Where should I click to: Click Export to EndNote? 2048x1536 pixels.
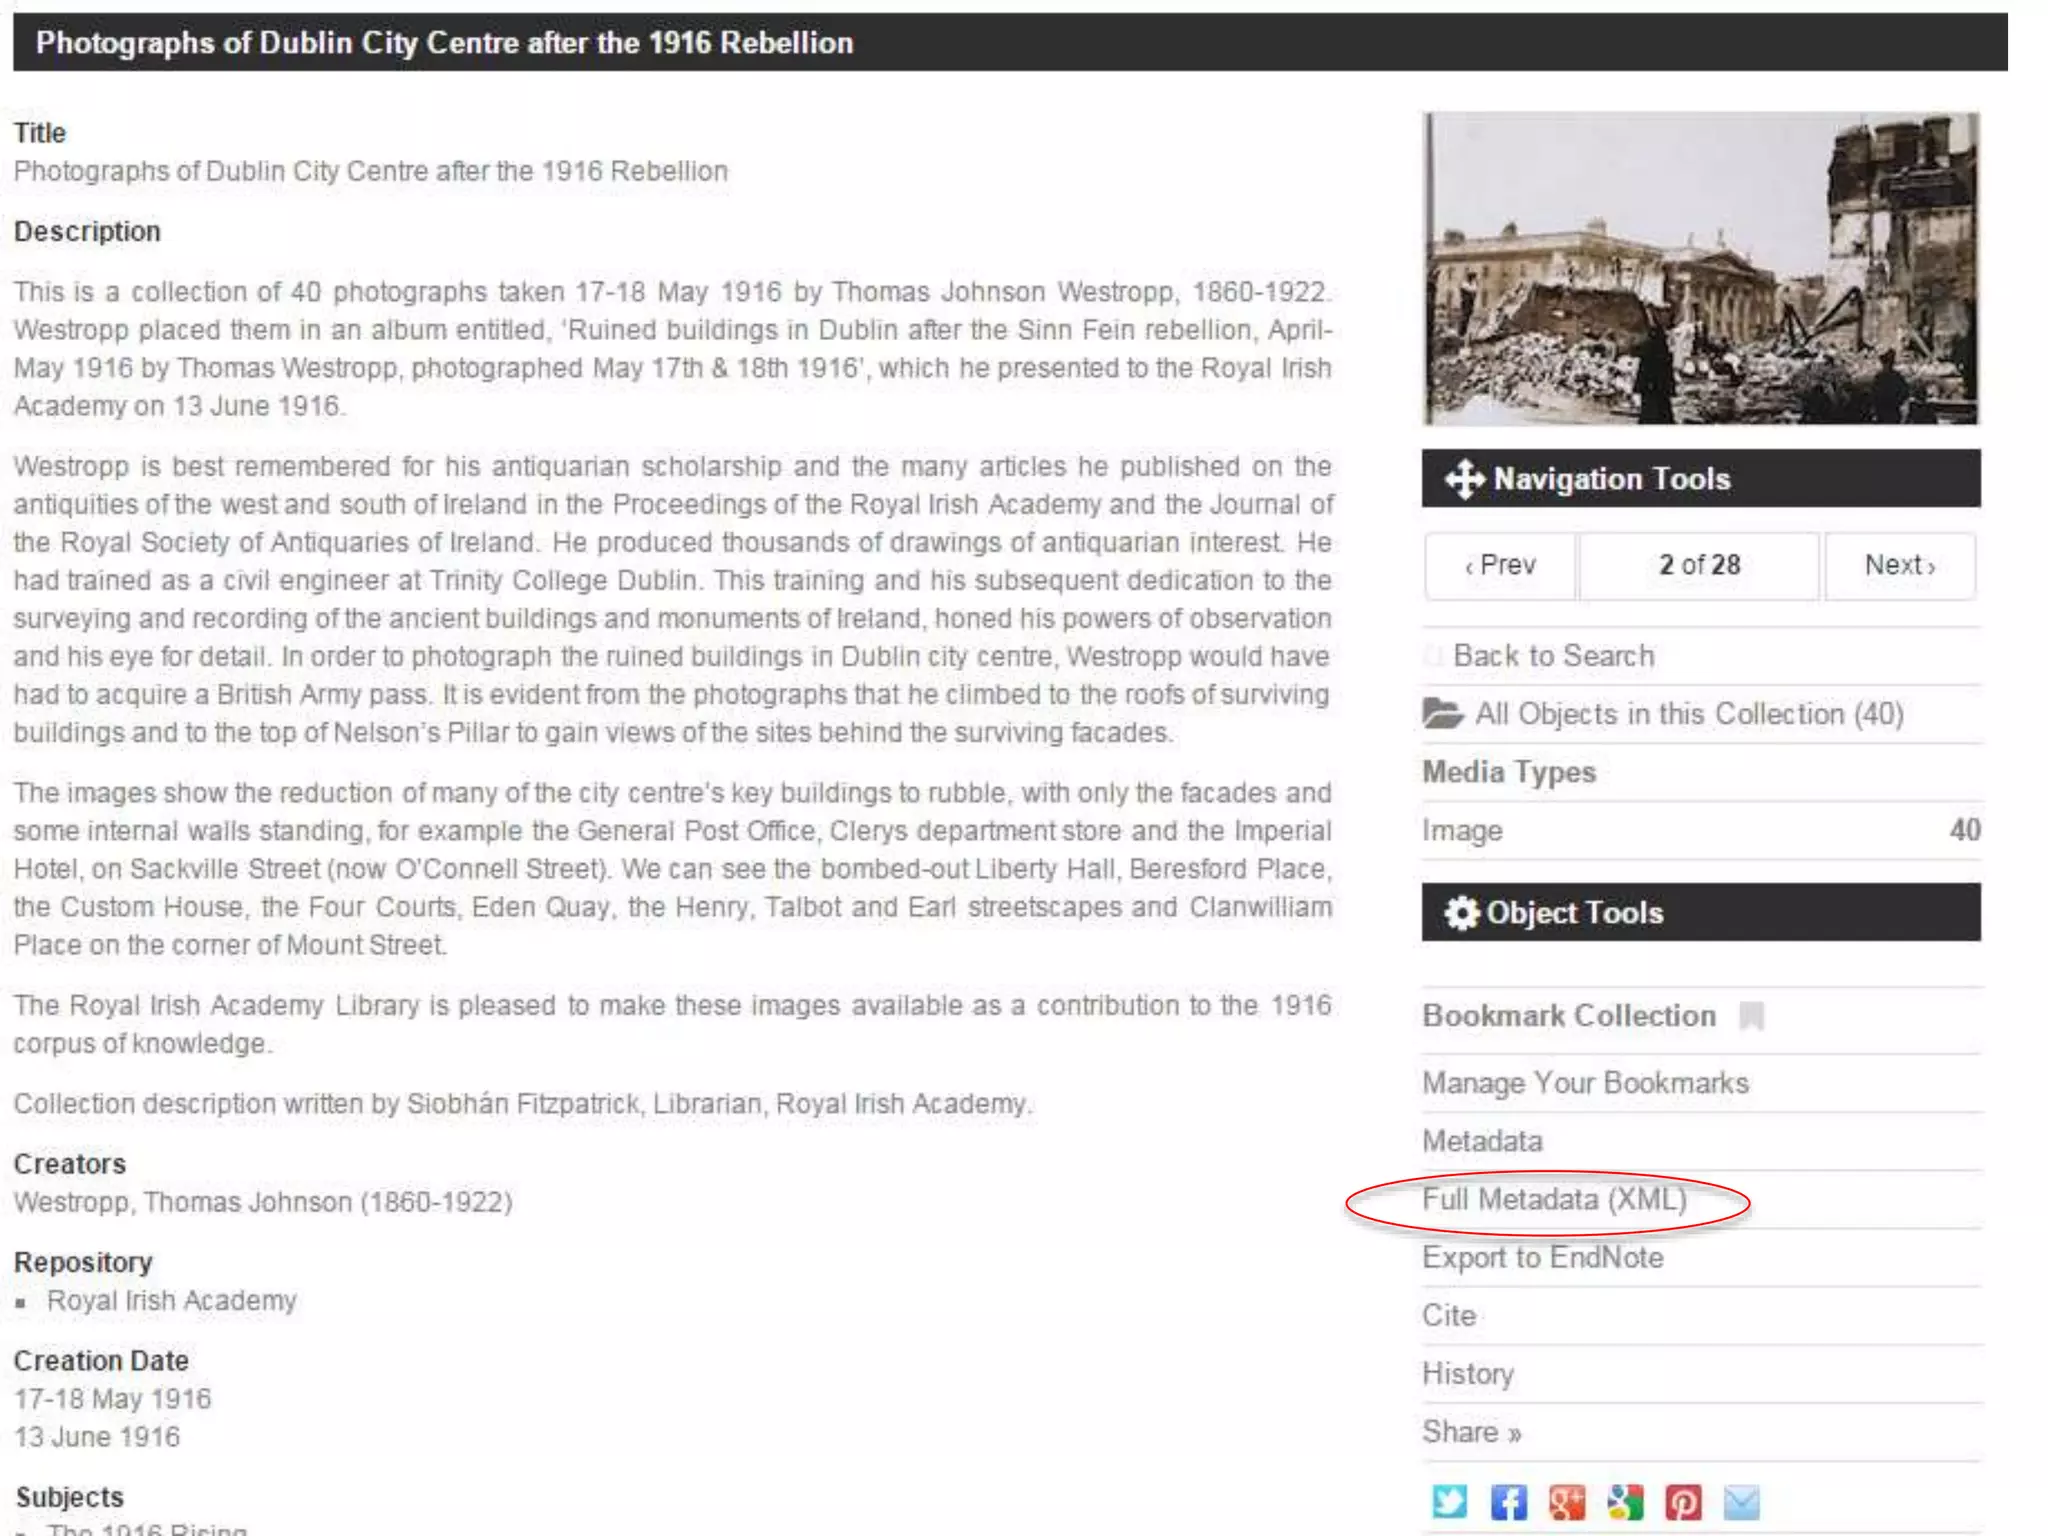[1542, 1257]
